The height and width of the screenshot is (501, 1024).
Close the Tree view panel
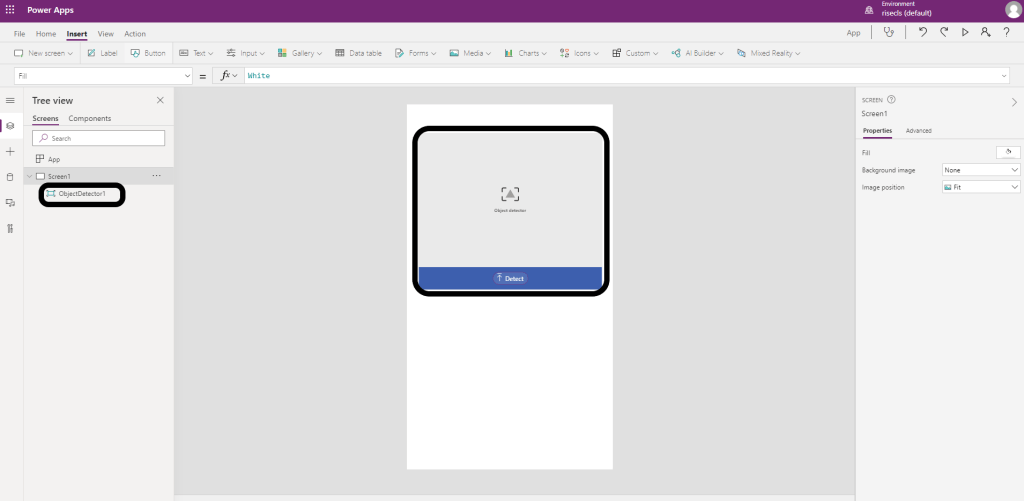tap(160, 100)
